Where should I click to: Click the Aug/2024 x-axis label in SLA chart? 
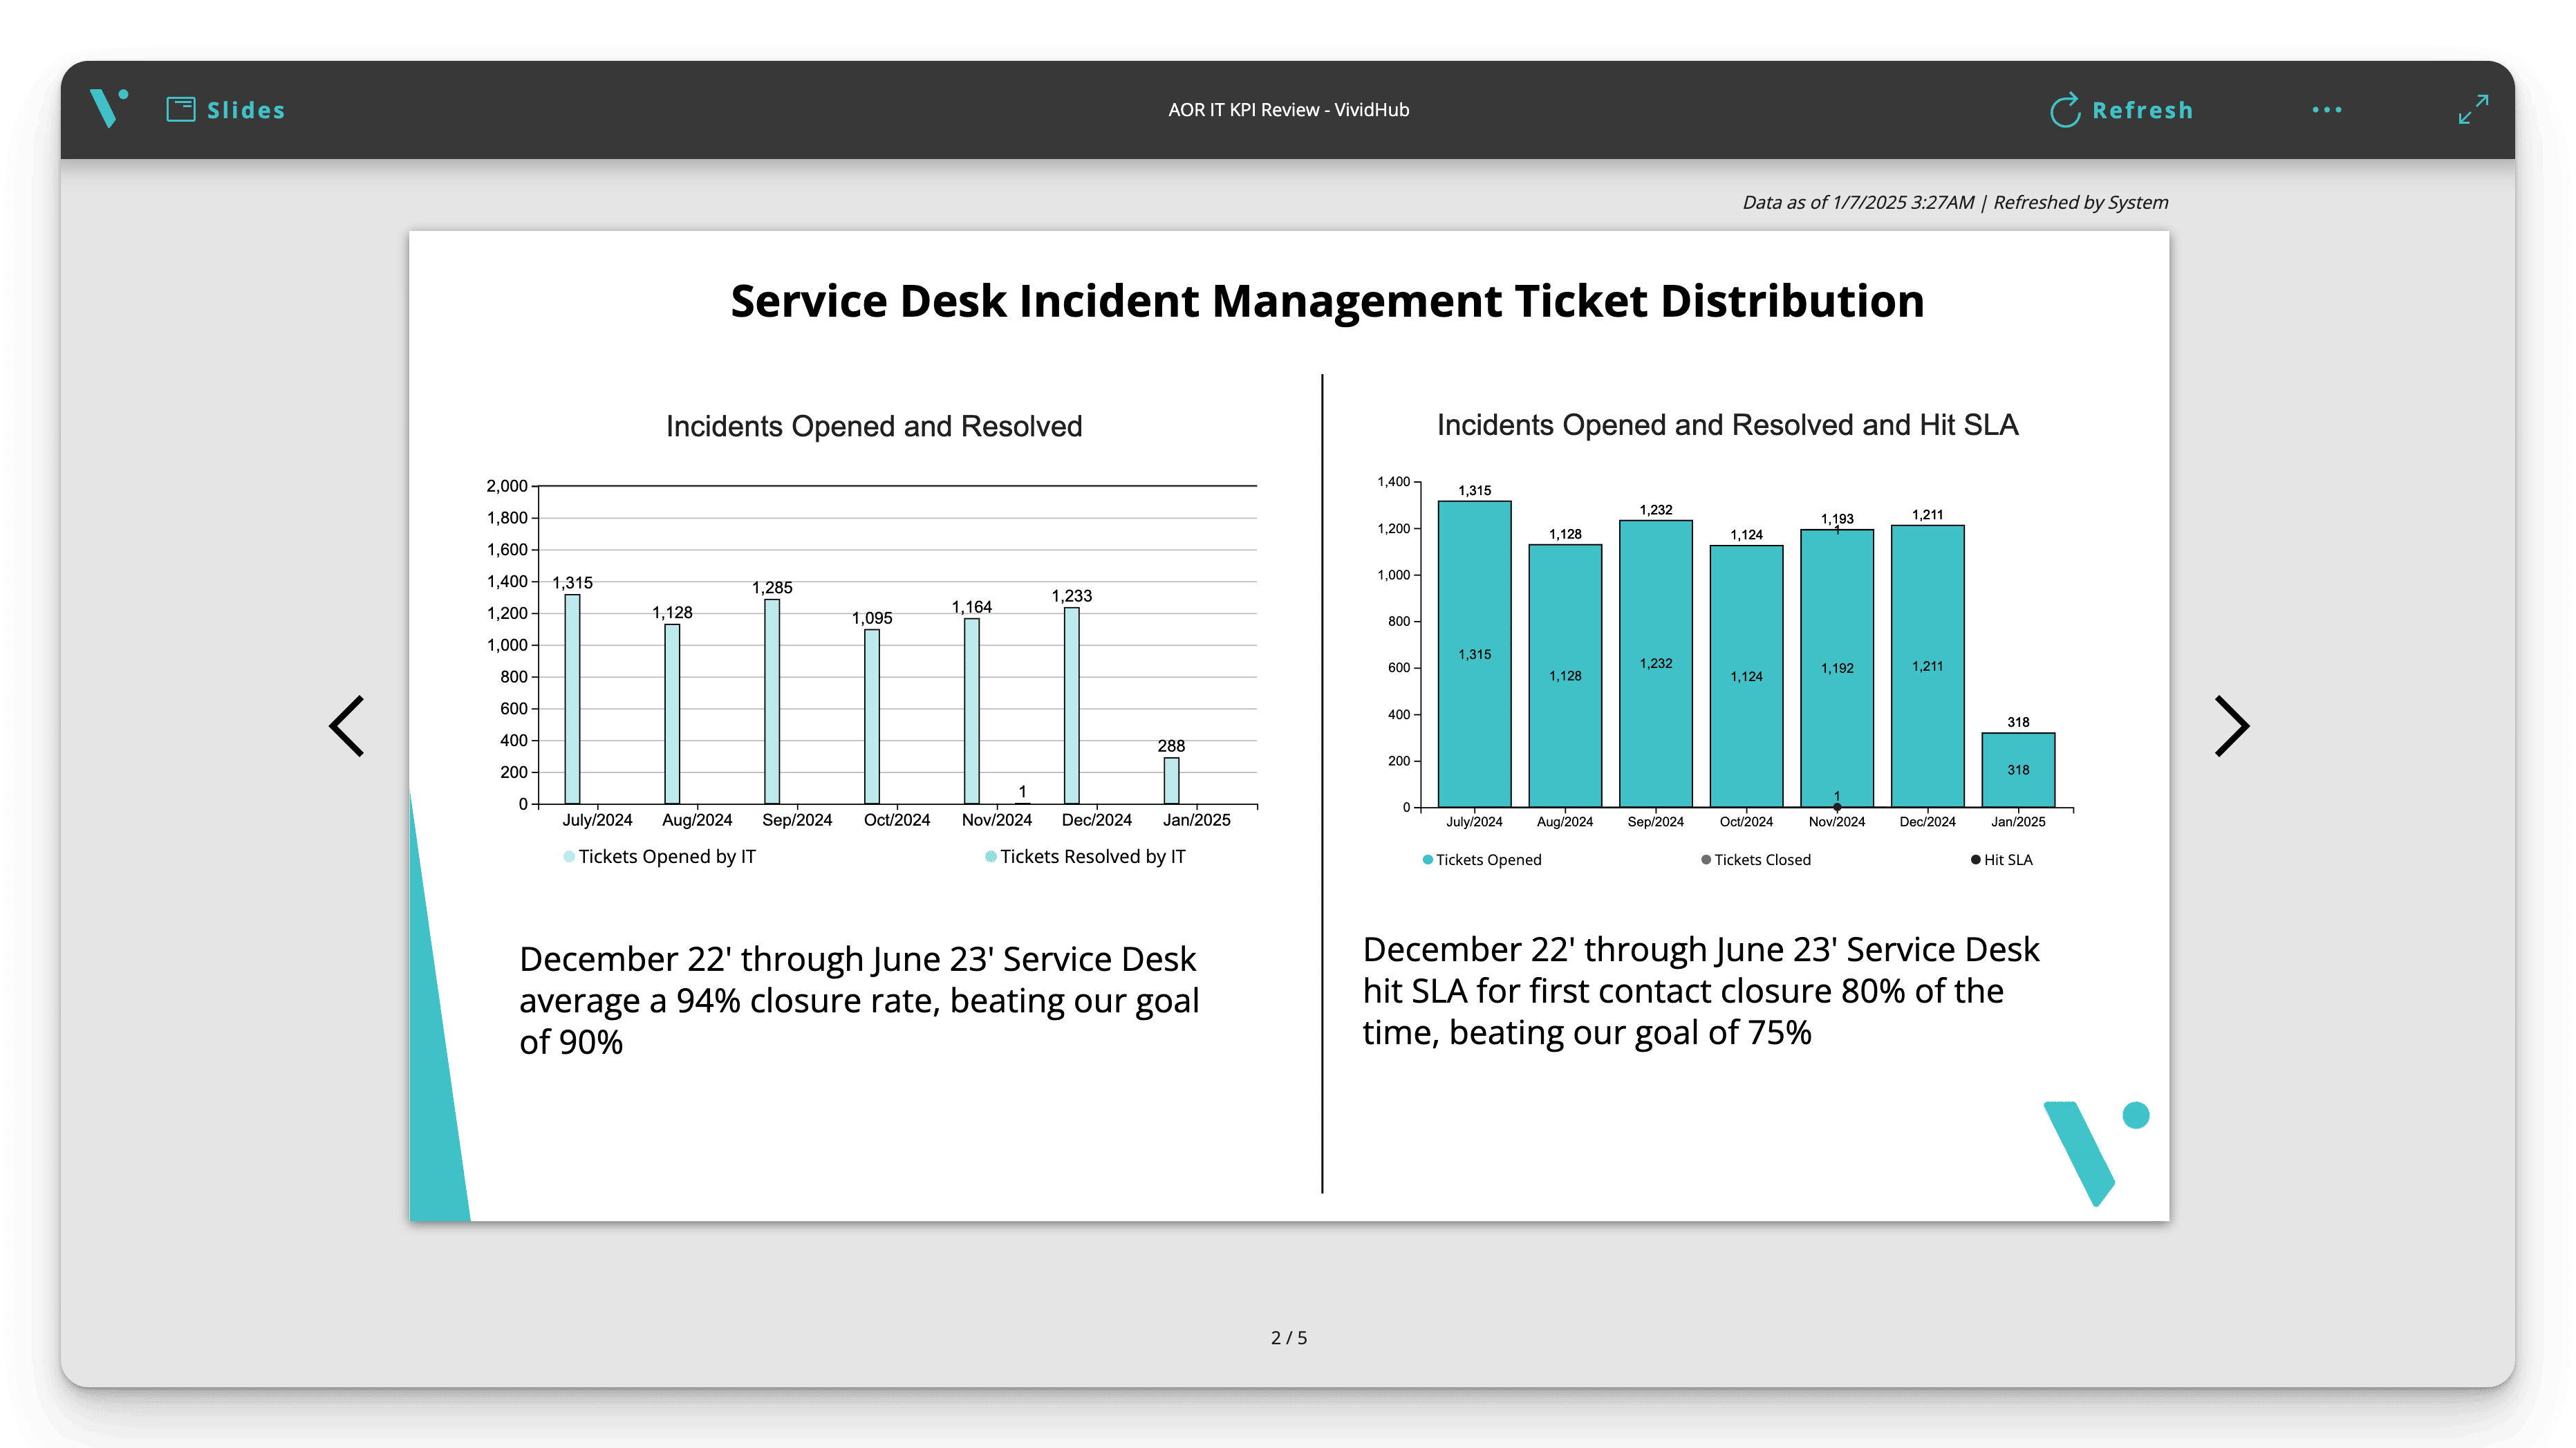[1565, 822]
